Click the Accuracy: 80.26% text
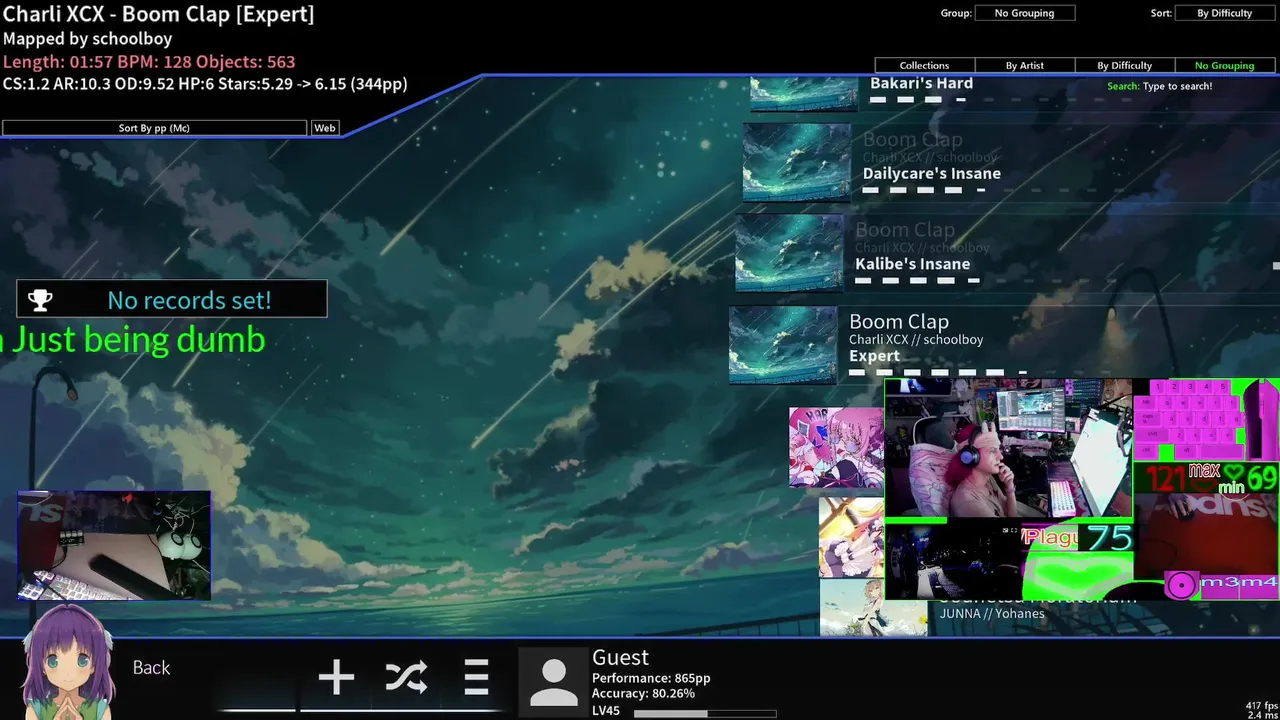The width and height of the screenshot is (1280, 720). [643, 693]
